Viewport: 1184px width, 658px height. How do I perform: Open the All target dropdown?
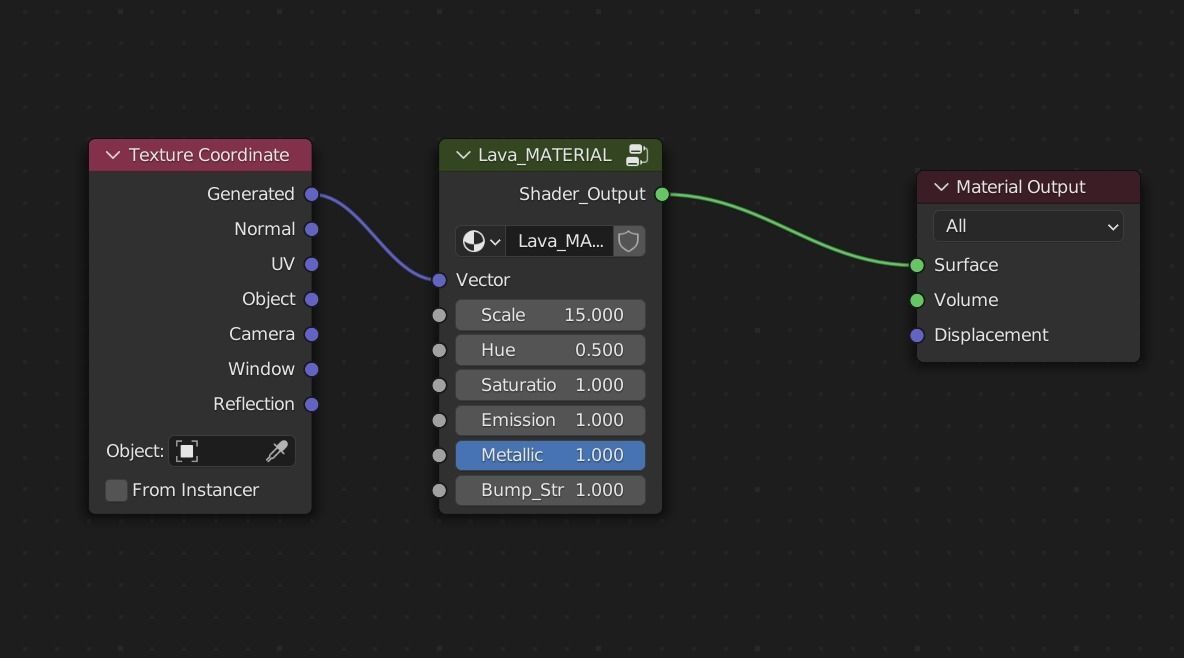click(x=1028, y=226)
